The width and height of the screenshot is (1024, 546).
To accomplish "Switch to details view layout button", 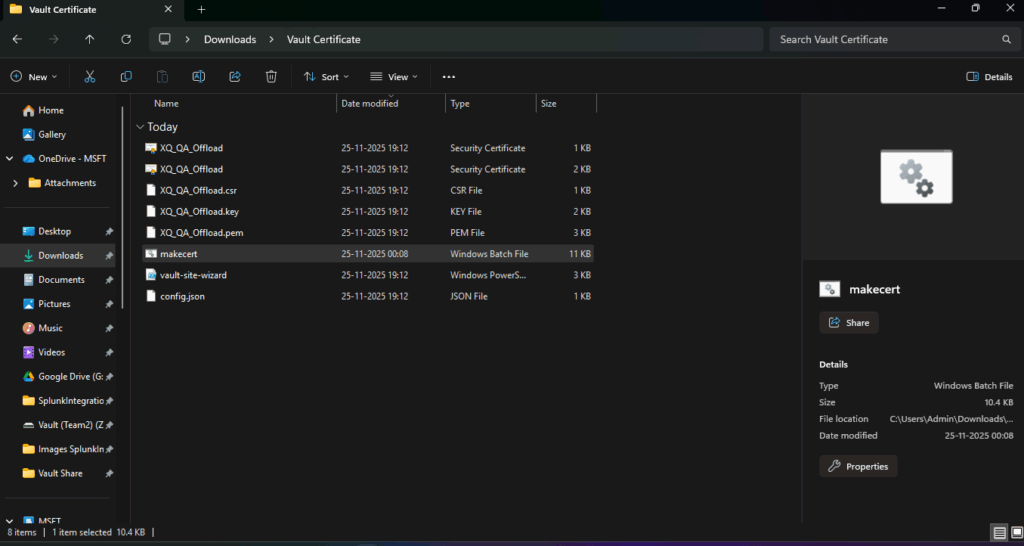I will [x=999, y=532].
